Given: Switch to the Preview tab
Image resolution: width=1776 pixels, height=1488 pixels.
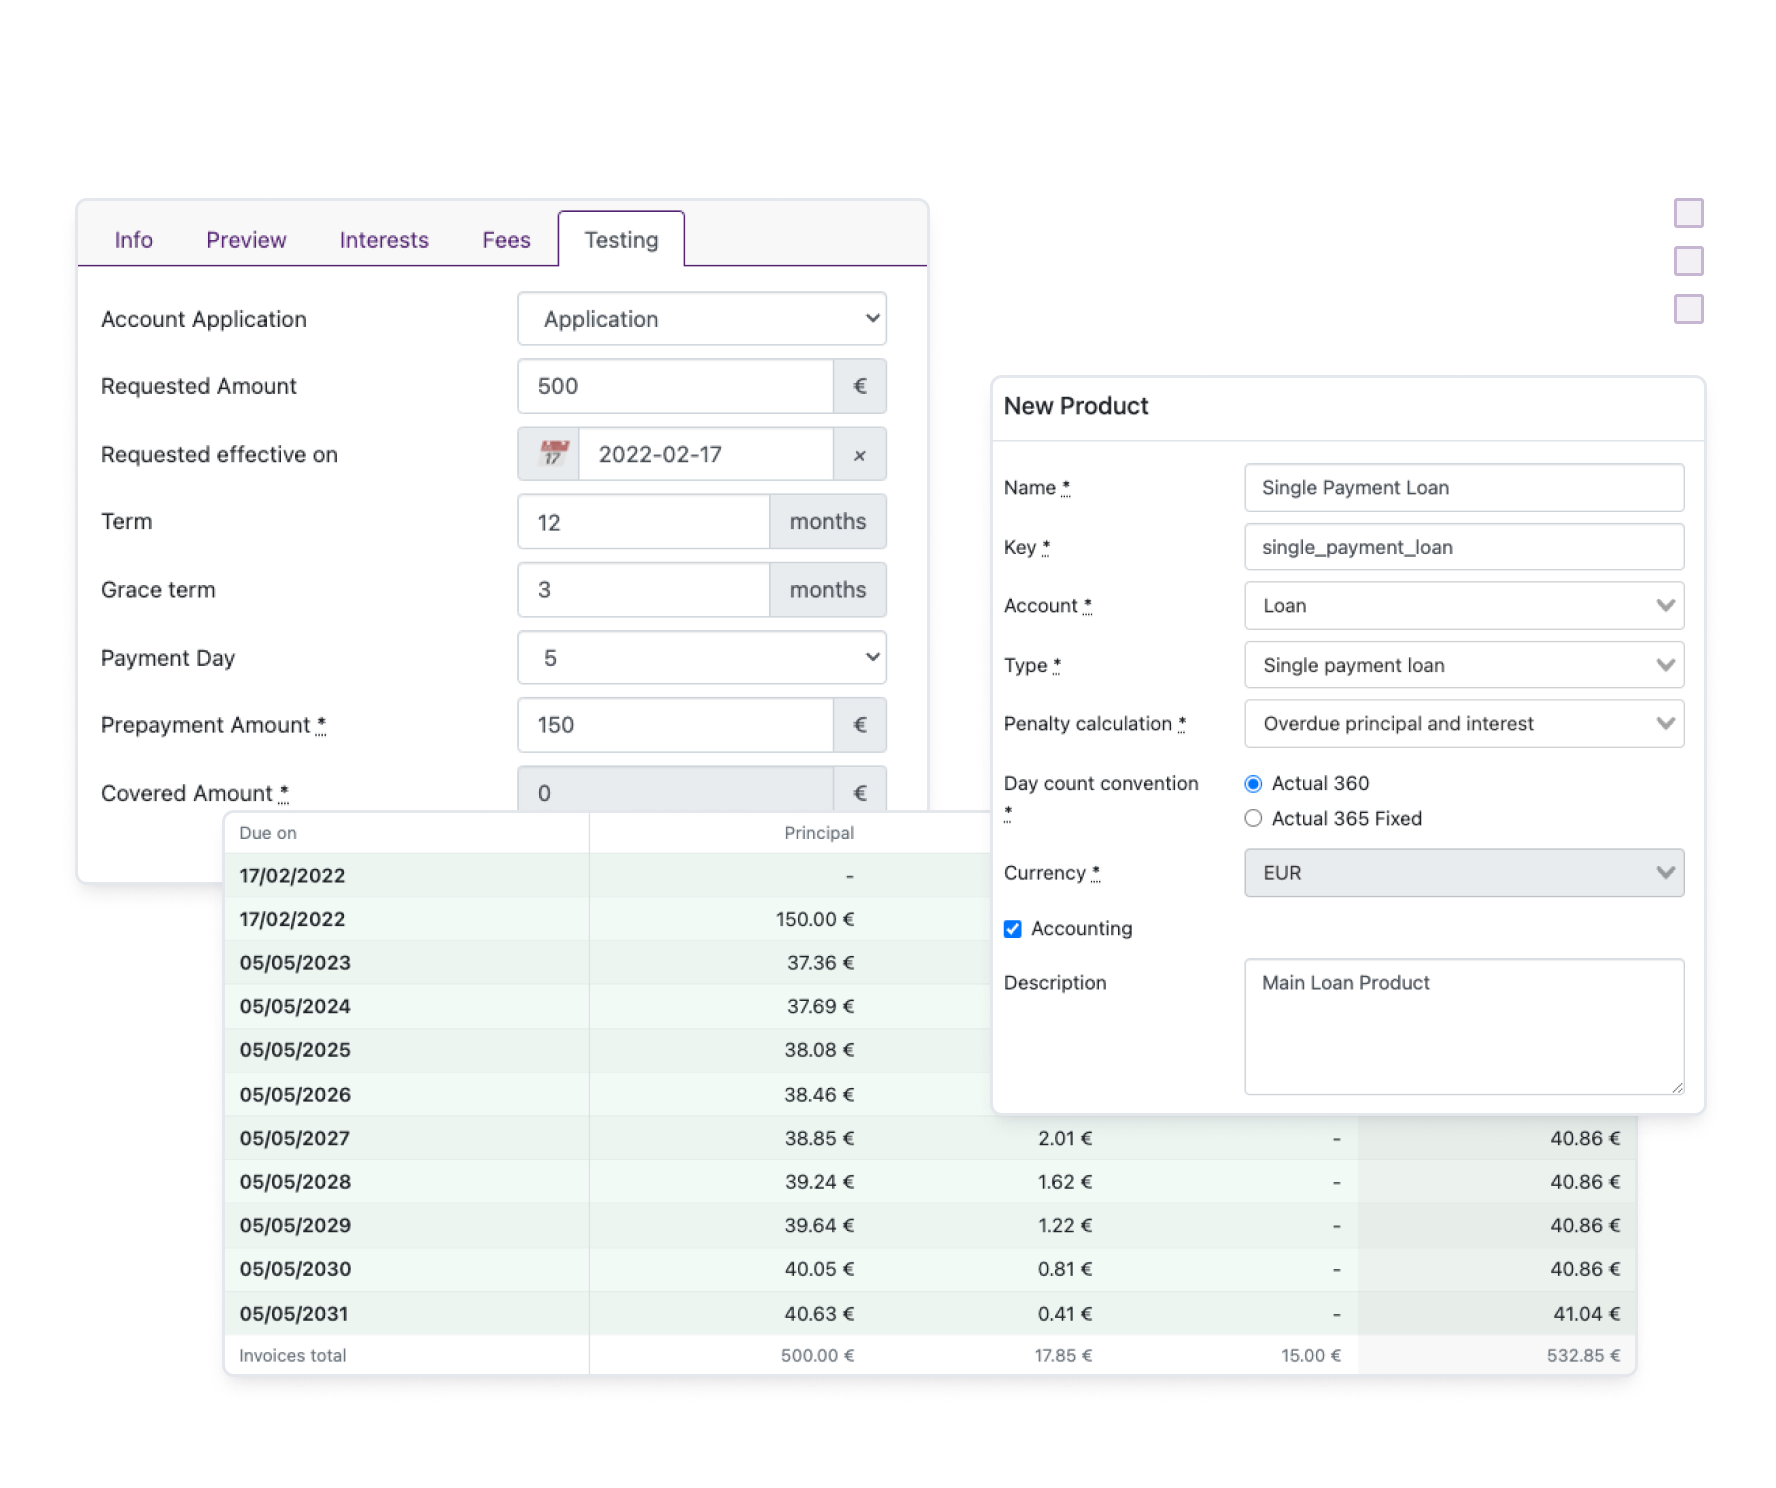Looking at the screenshot, I should tap(245, 239).
